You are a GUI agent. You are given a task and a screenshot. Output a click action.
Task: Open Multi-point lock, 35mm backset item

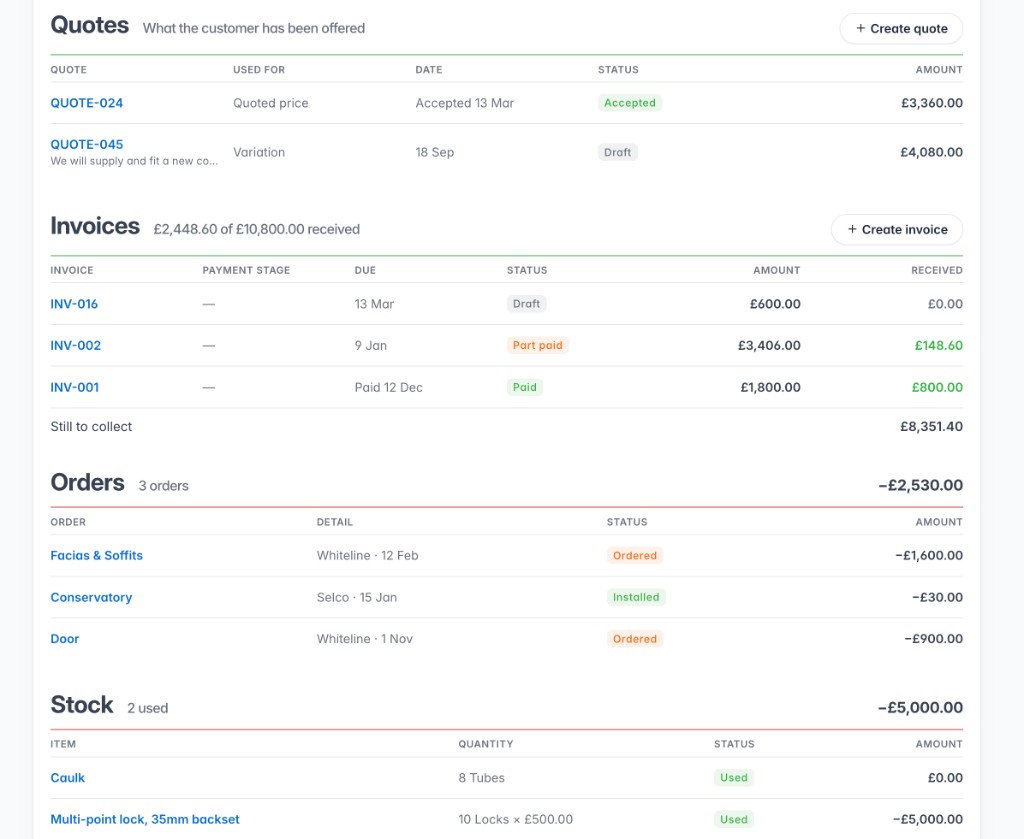(x=145, y=819)
